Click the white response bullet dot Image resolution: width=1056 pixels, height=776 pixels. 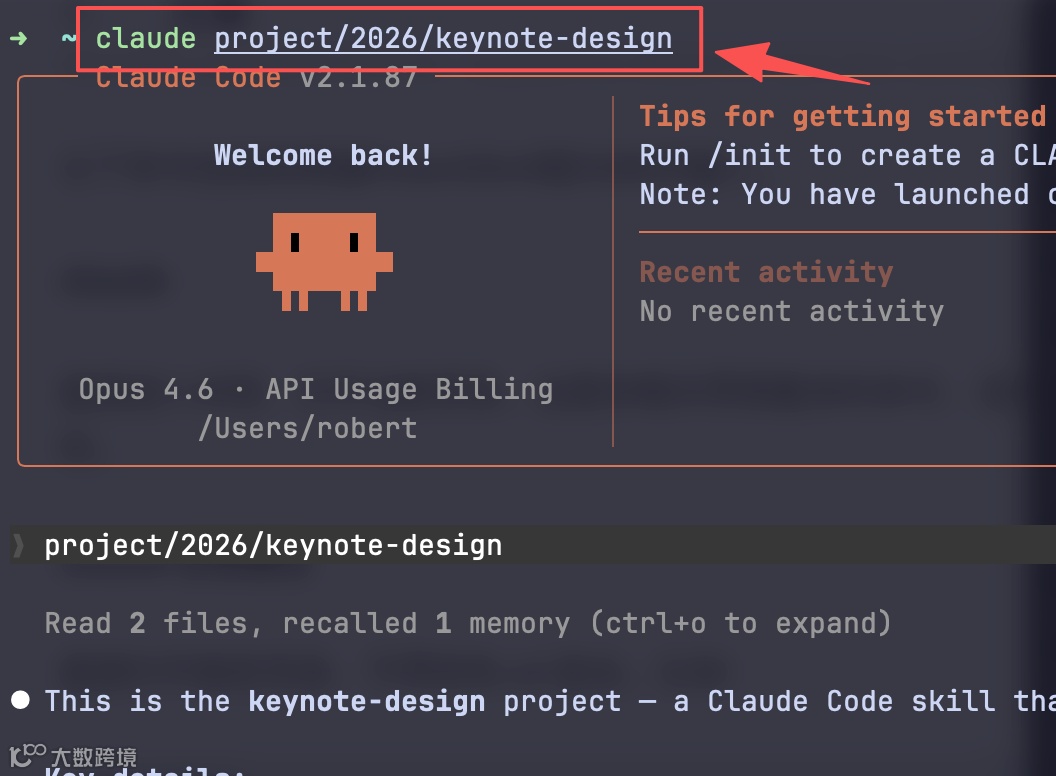(x=20, y=700)
